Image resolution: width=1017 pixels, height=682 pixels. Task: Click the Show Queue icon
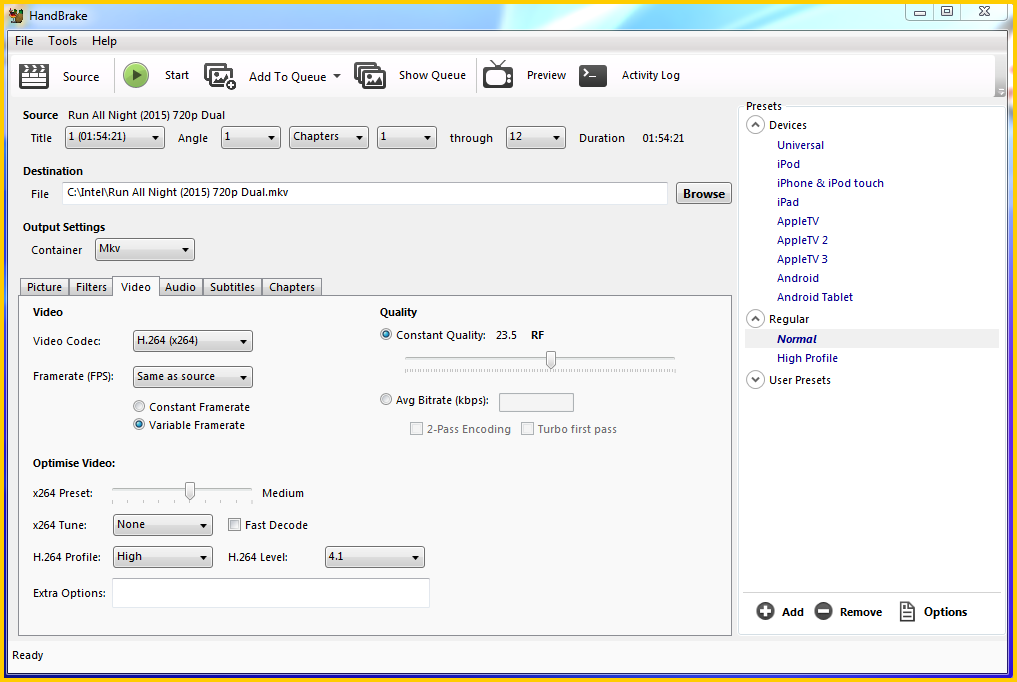370,76
